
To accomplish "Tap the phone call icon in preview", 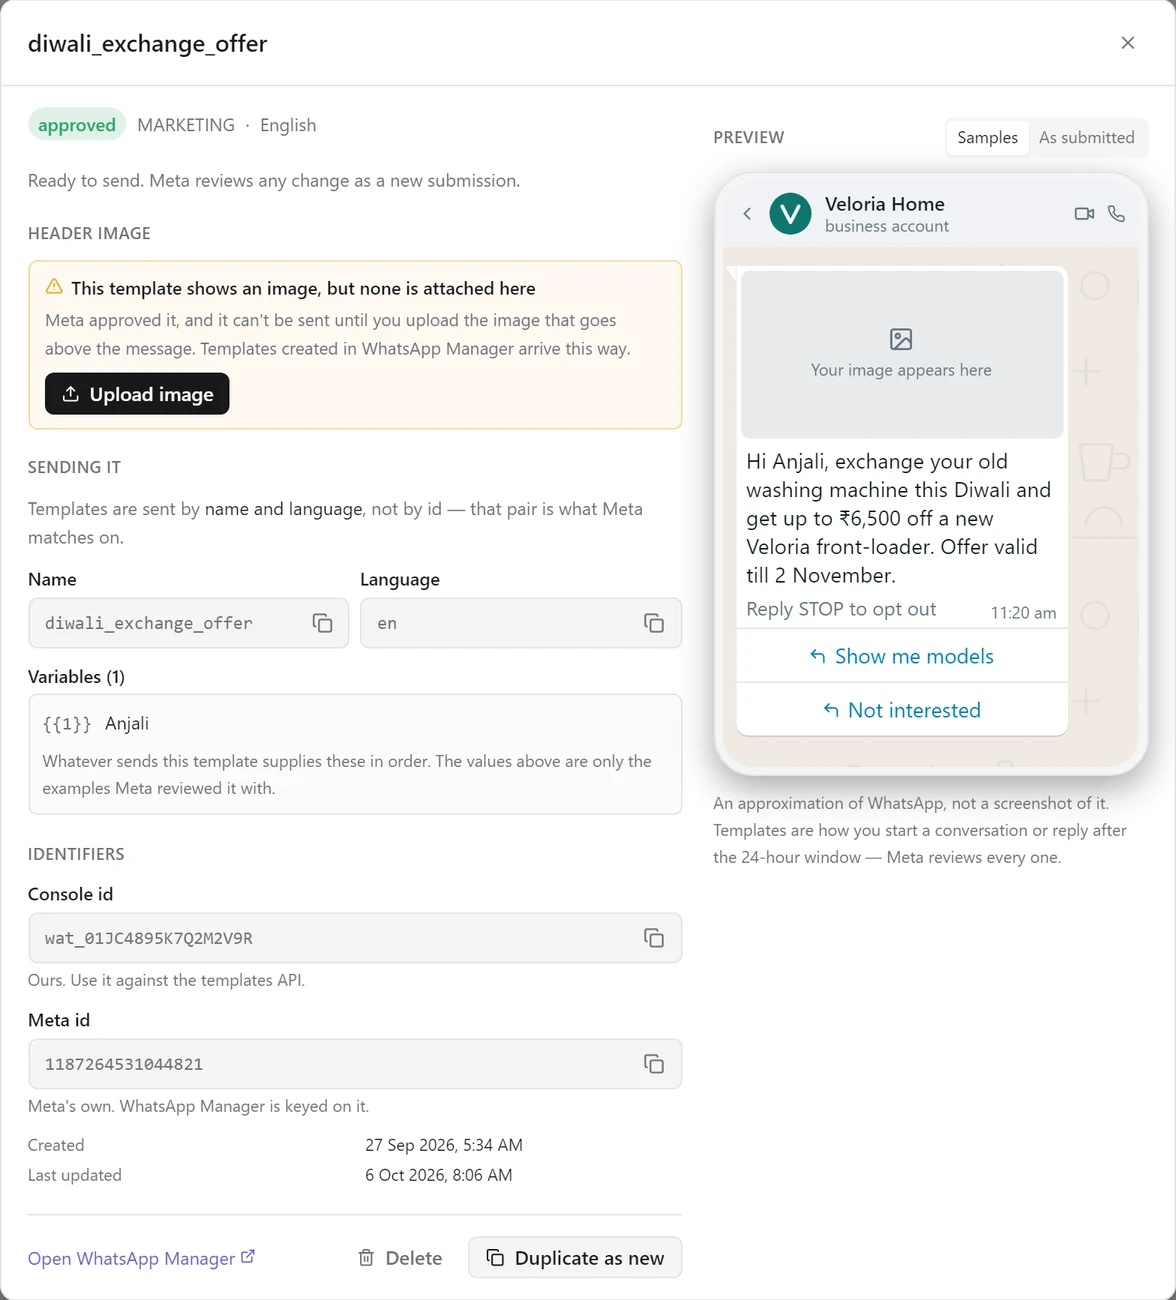I will [x=1117, y=213].
